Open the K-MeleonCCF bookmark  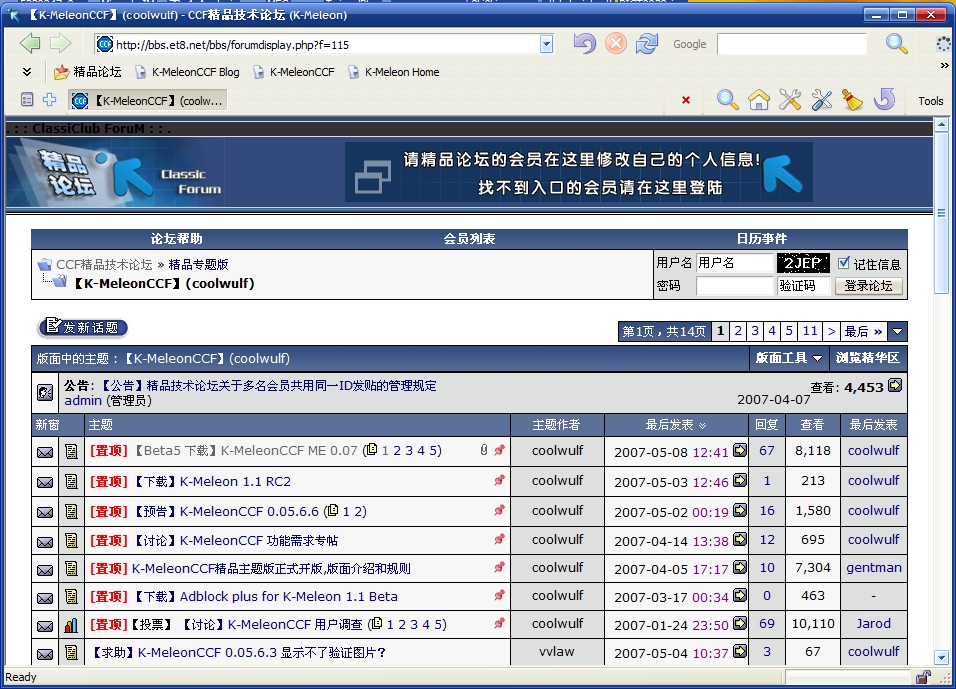(x=294, y=72)
